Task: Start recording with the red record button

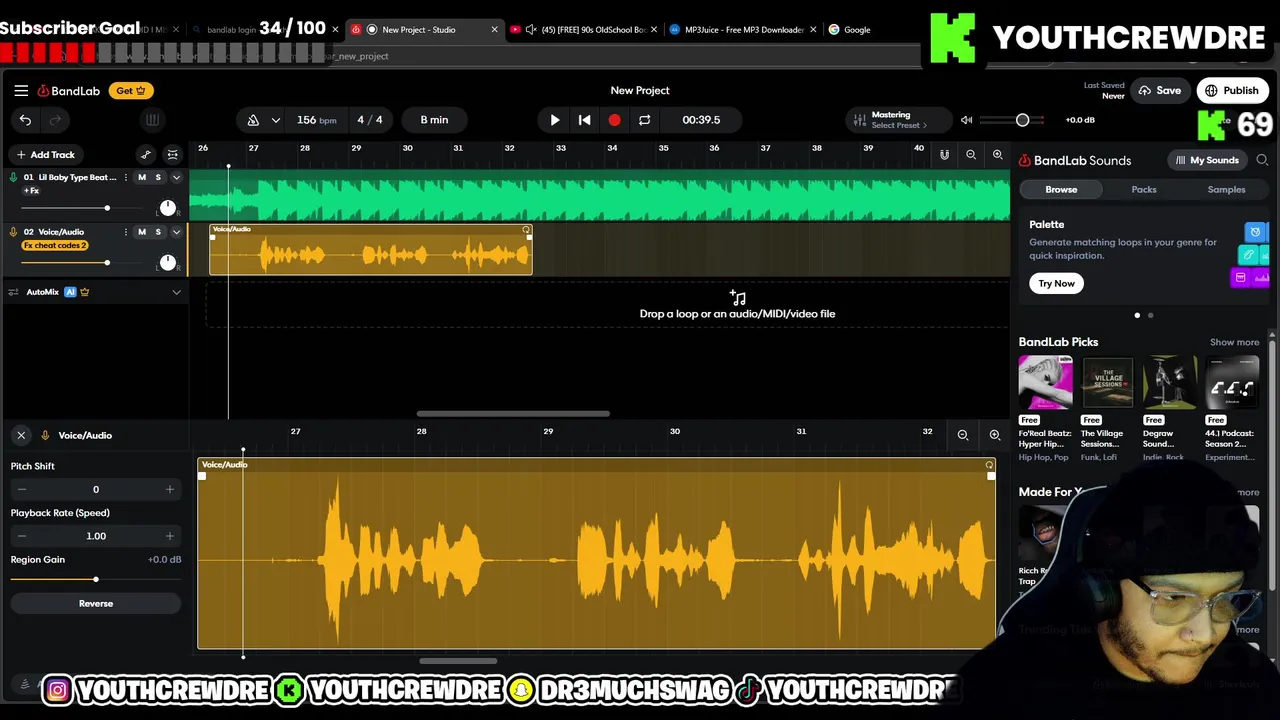Action: 614,120
